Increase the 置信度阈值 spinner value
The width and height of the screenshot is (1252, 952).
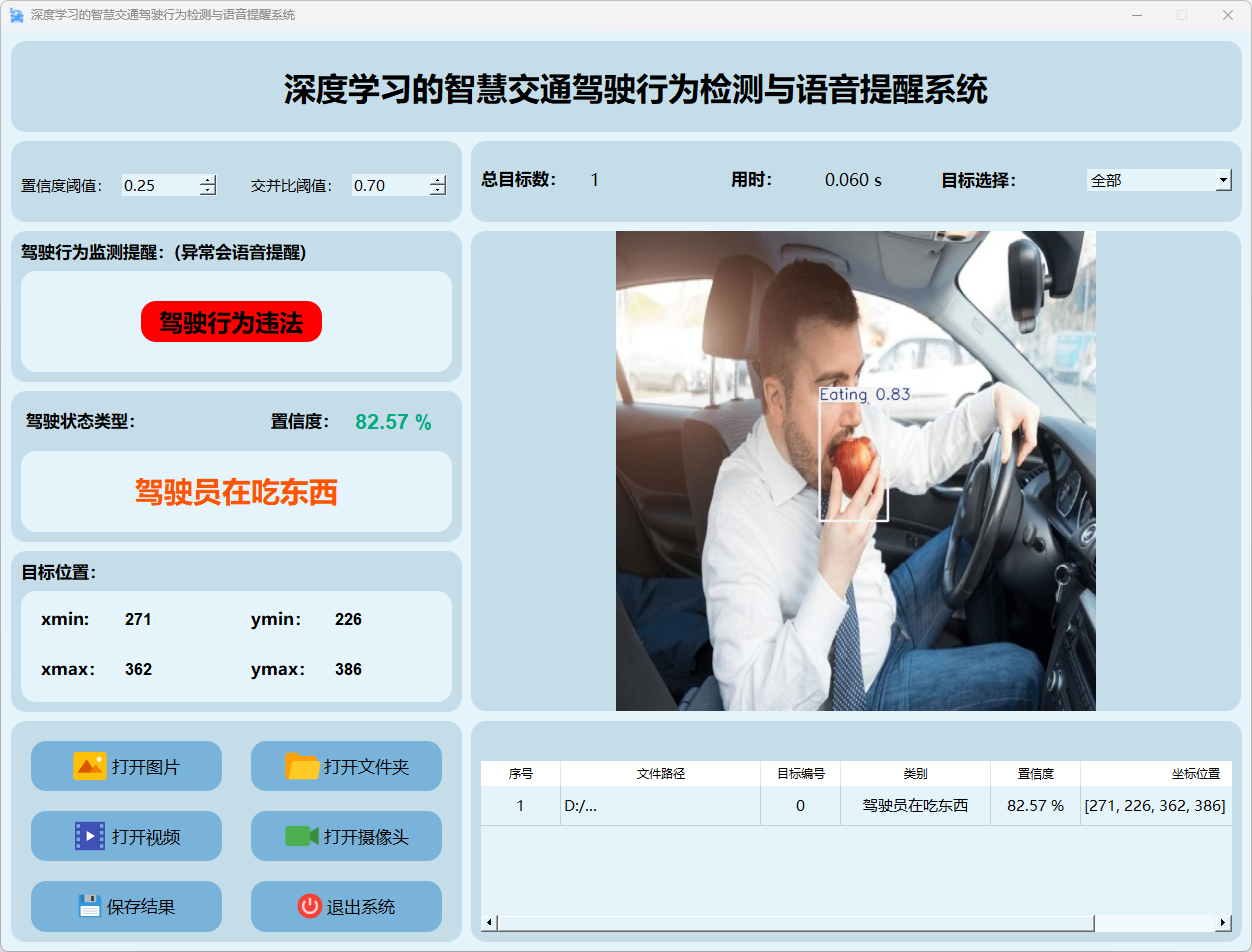[208, 180]
